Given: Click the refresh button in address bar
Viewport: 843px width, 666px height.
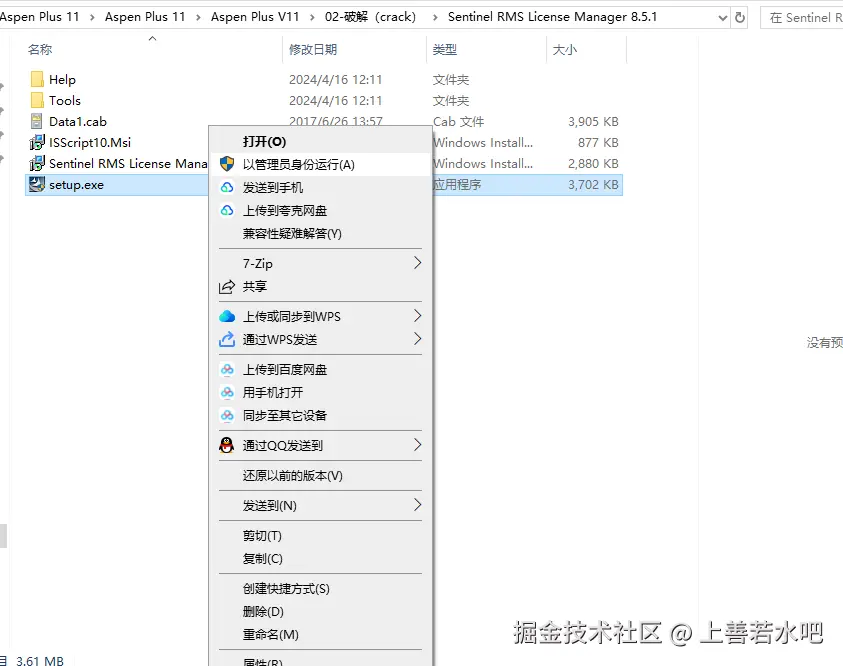Looking at the screenshot, I should point(740,17).
